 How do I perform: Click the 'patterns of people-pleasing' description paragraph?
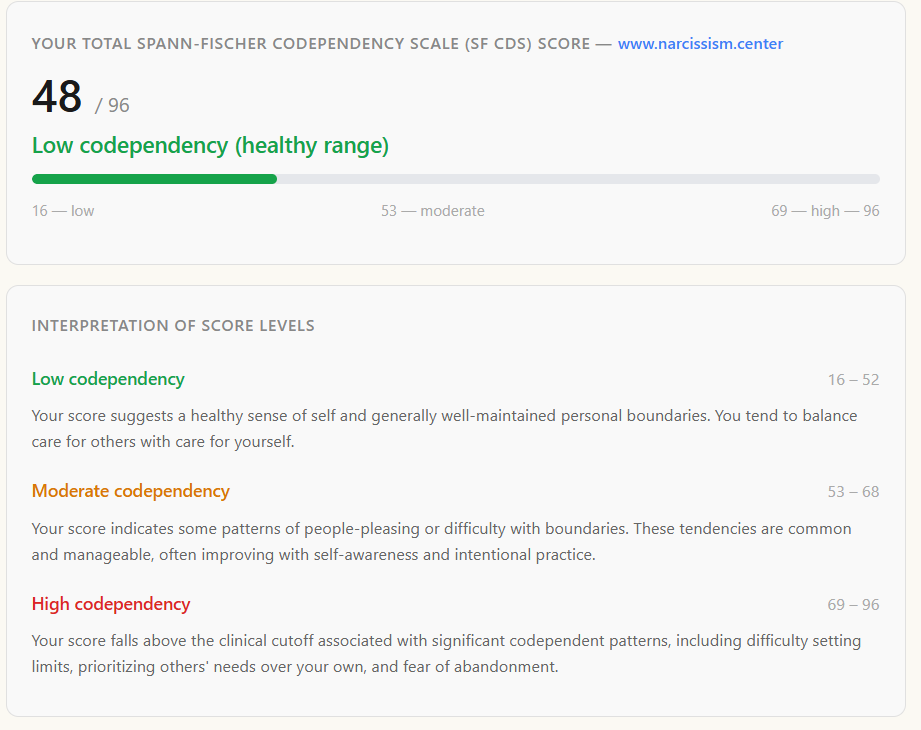pyautogui.click(x=442, y=541)
